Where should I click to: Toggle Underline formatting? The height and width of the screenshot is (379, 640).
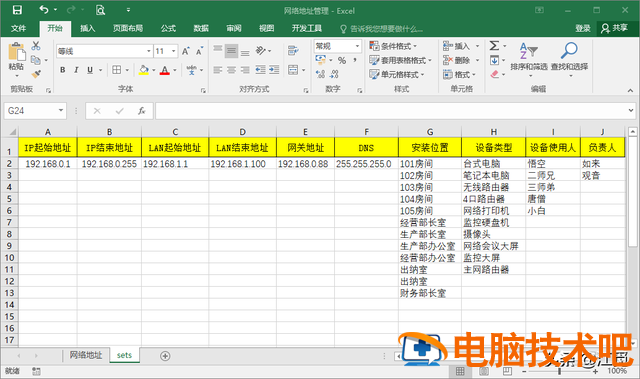(90, 70)
